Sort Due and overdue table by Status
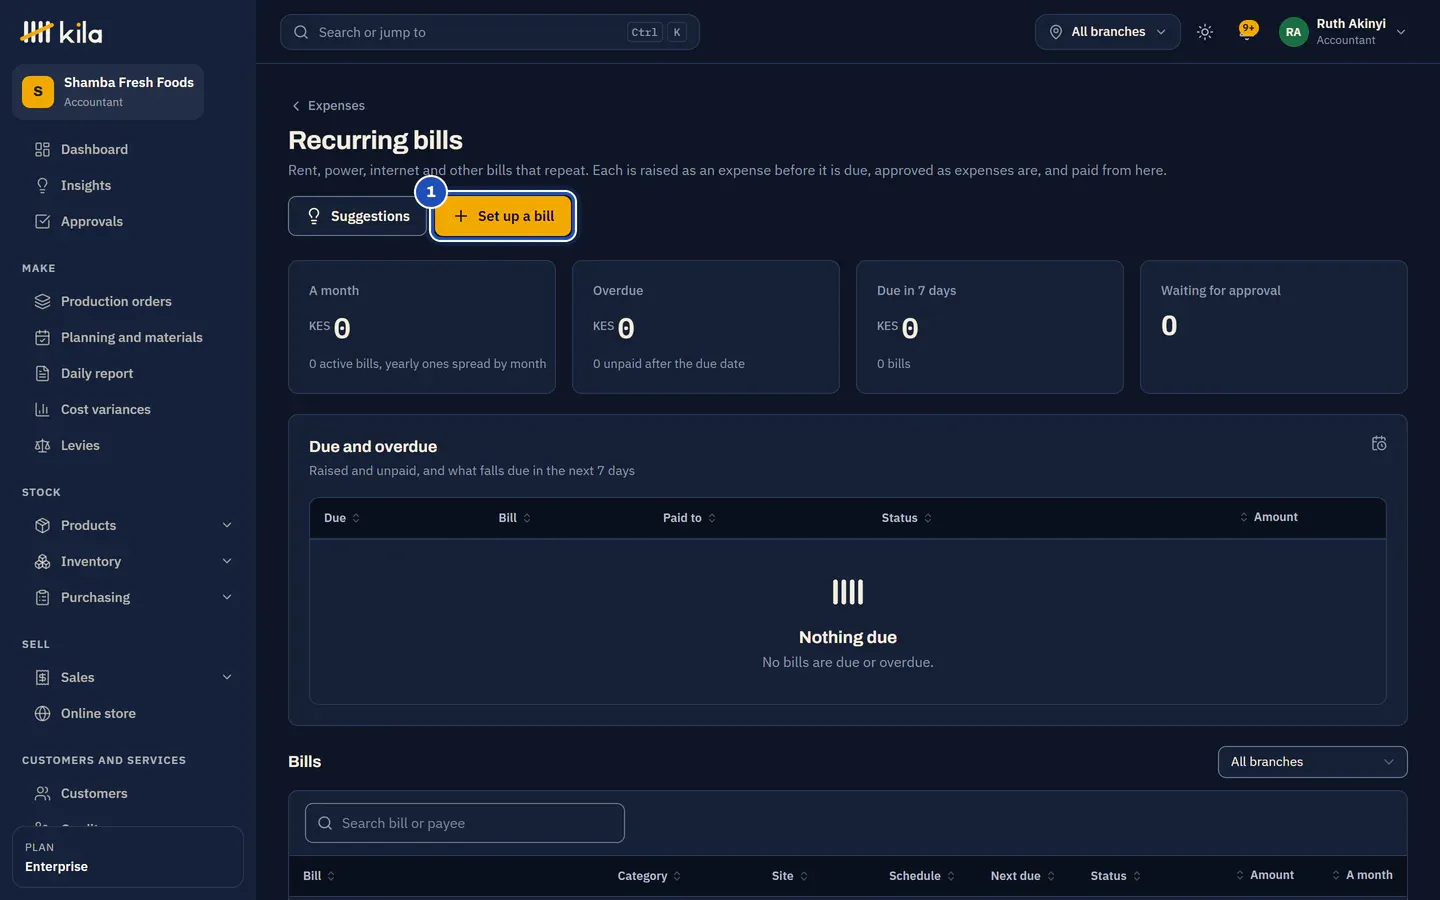 906,518
